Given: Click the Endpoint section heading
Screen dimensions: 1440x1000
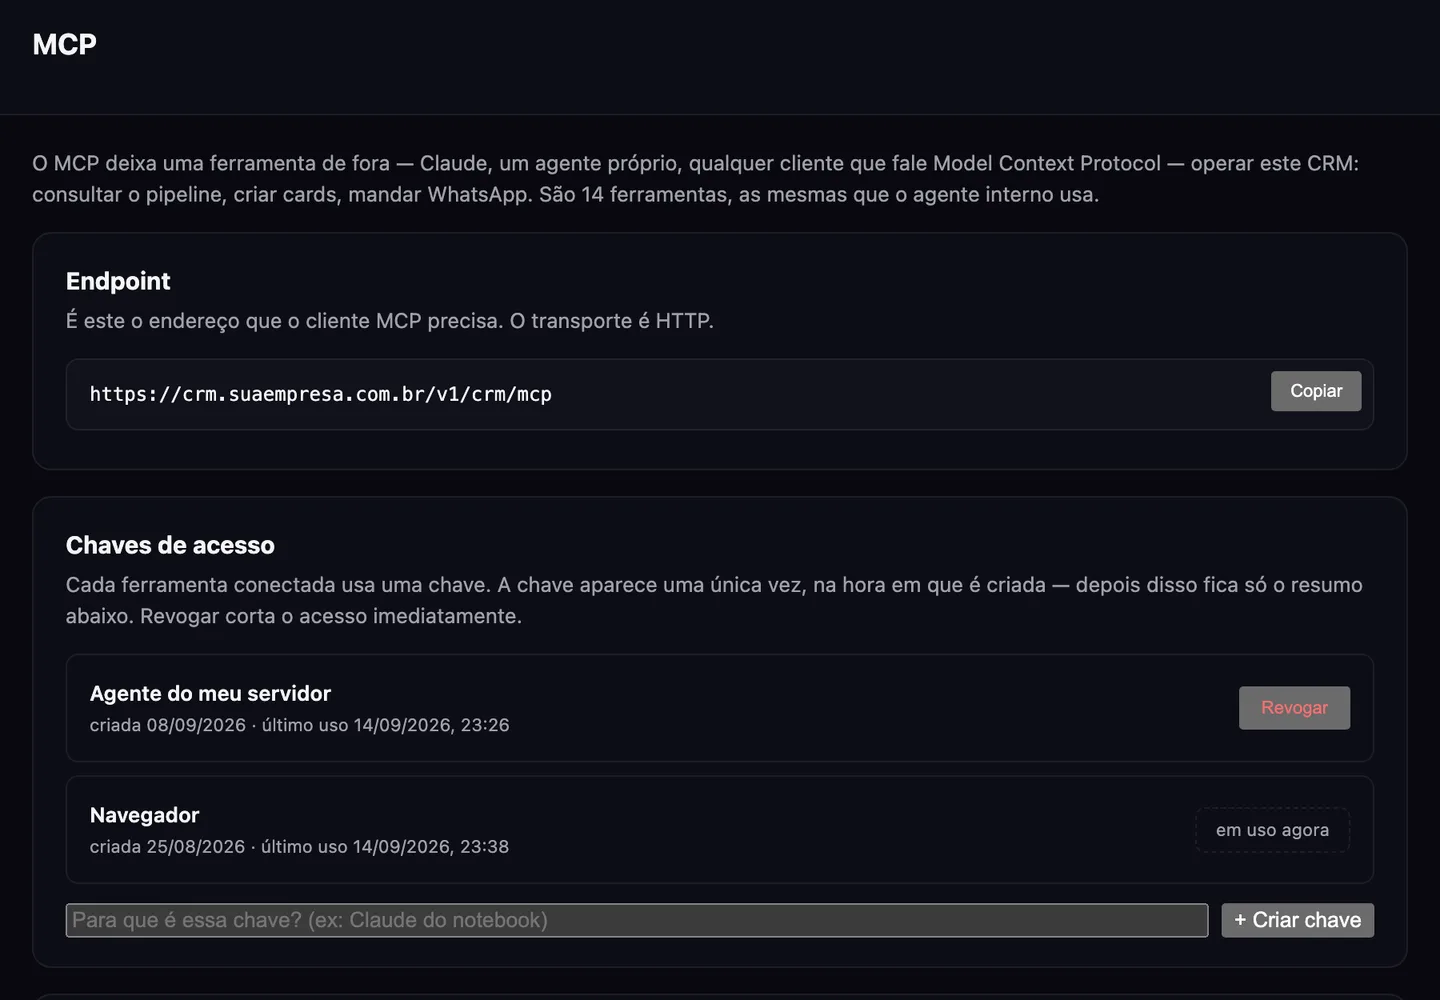Looking at the screenshot, I should pyautogui.click(x=118, y=281).
